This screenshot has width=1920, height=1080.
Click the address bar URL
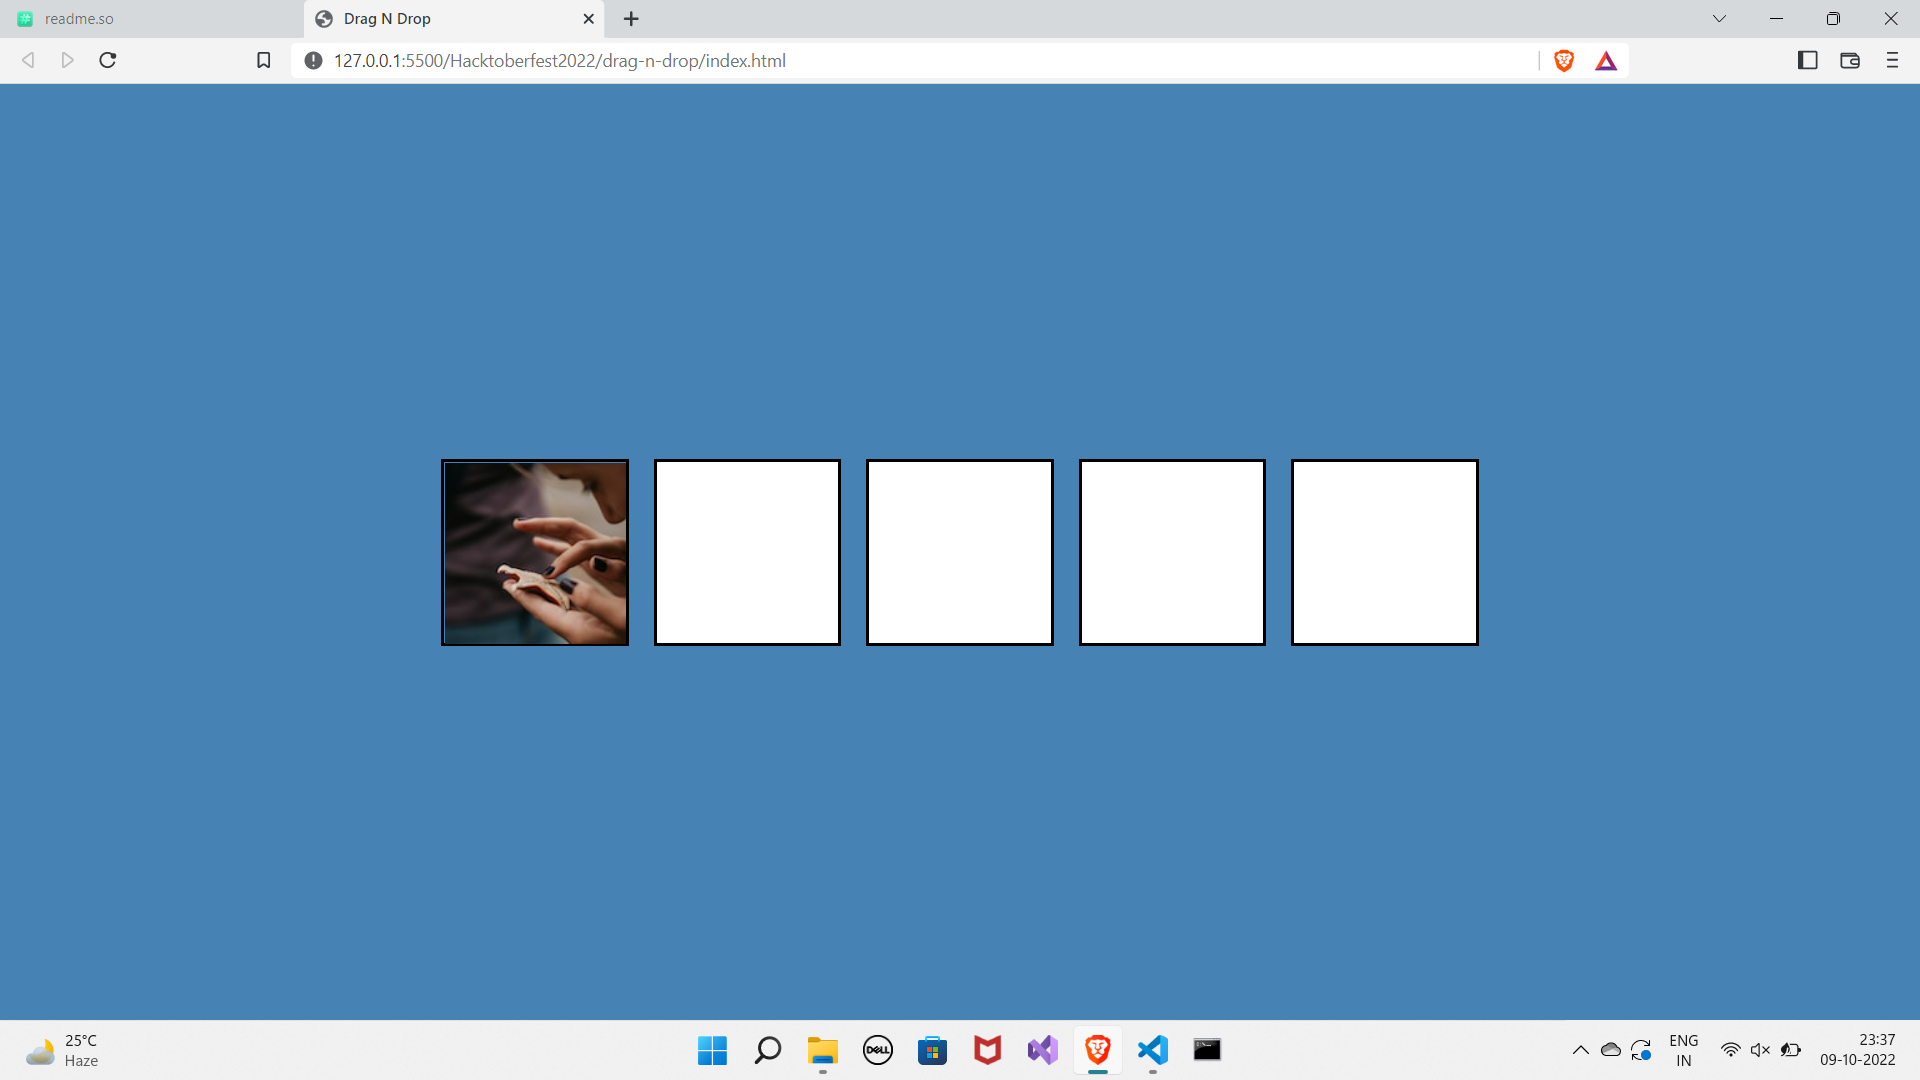pos(560,61)
